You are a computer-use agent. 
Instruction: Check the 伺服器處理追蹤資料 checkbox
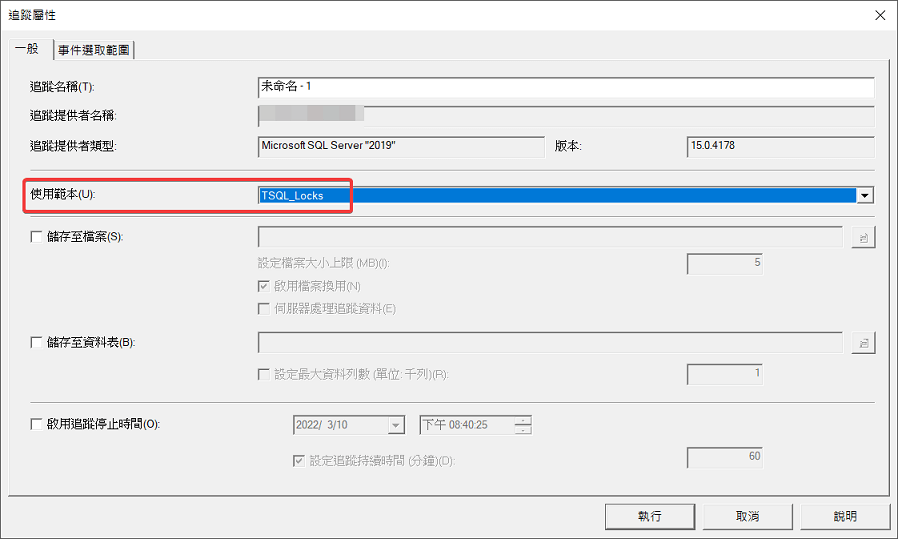265,309
